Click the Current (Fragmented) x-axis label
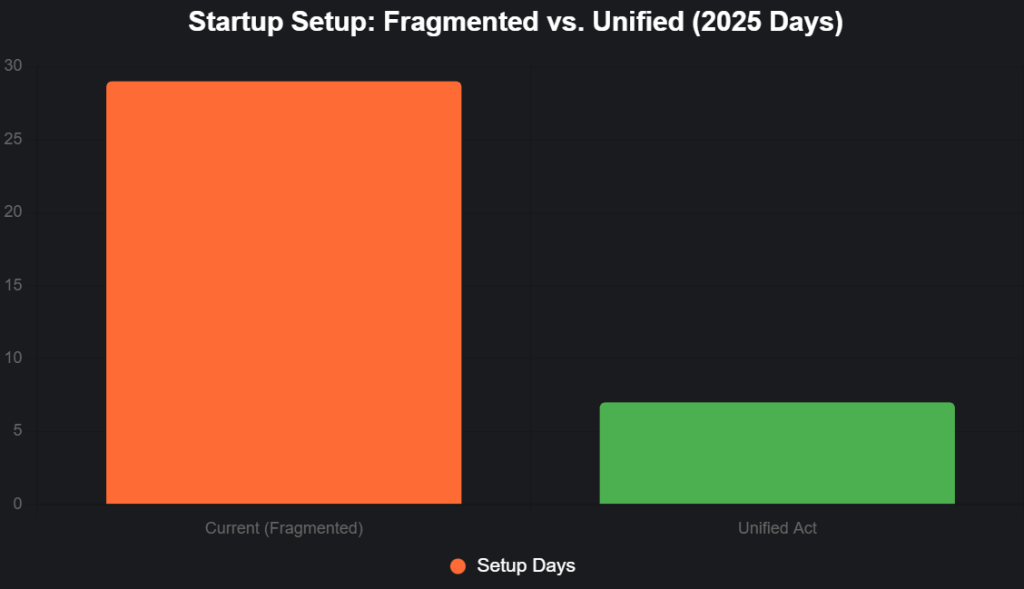 (283, 528)
